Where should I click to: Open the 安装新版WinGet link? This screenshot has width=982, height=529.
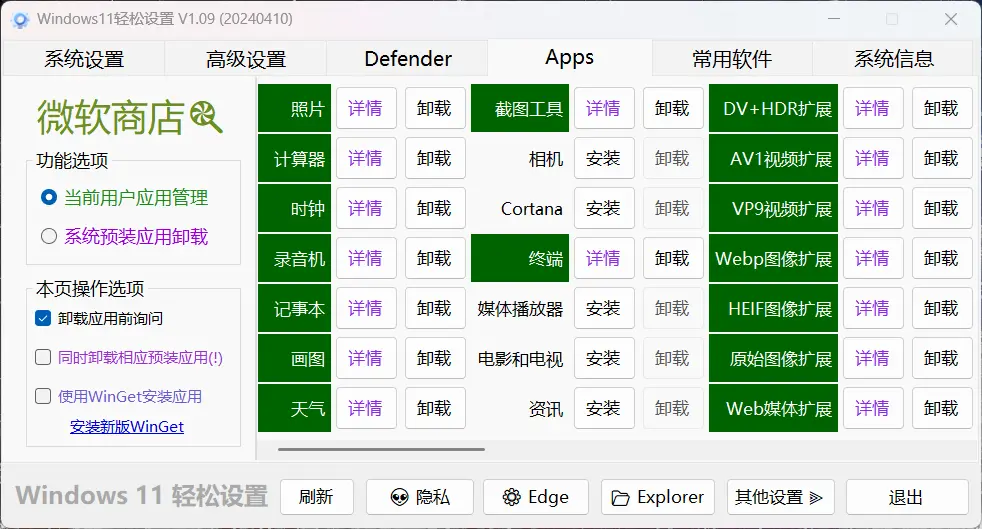point(127,427)
